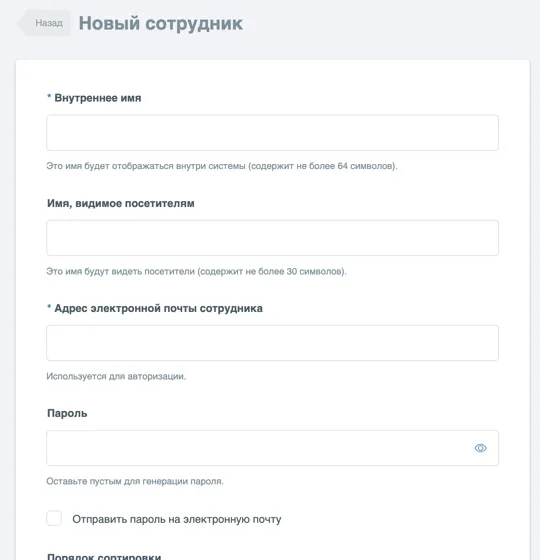
Task: Click the Внутреннее имя input field
Action: 272,133
